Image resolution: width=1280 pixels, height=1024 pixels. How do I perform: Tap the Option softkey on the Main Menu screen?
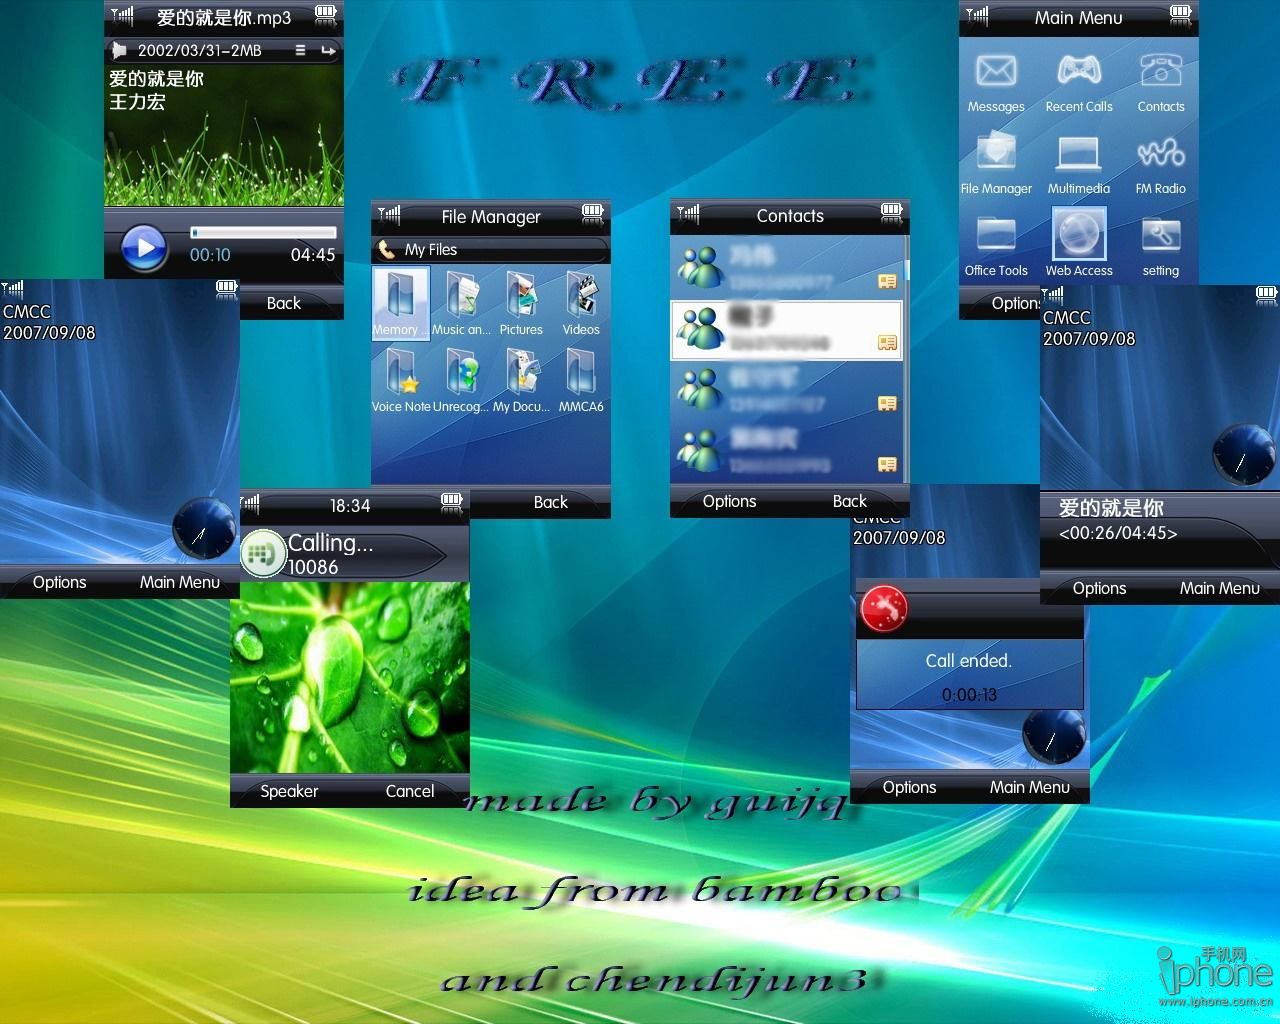(1015, 303)
